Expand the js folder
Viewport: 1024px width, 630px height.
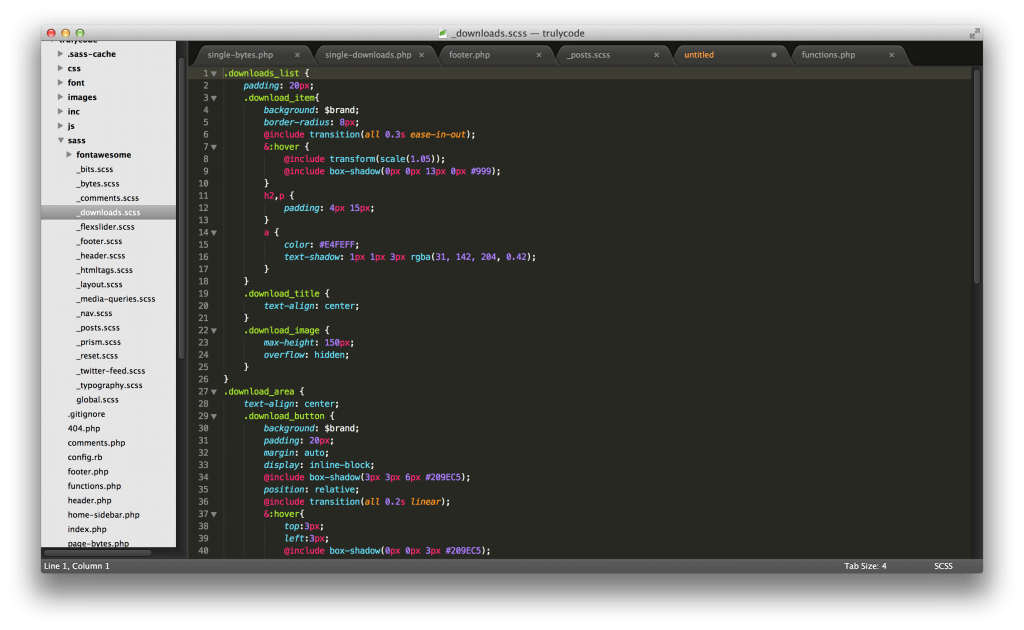click(60, 125)
